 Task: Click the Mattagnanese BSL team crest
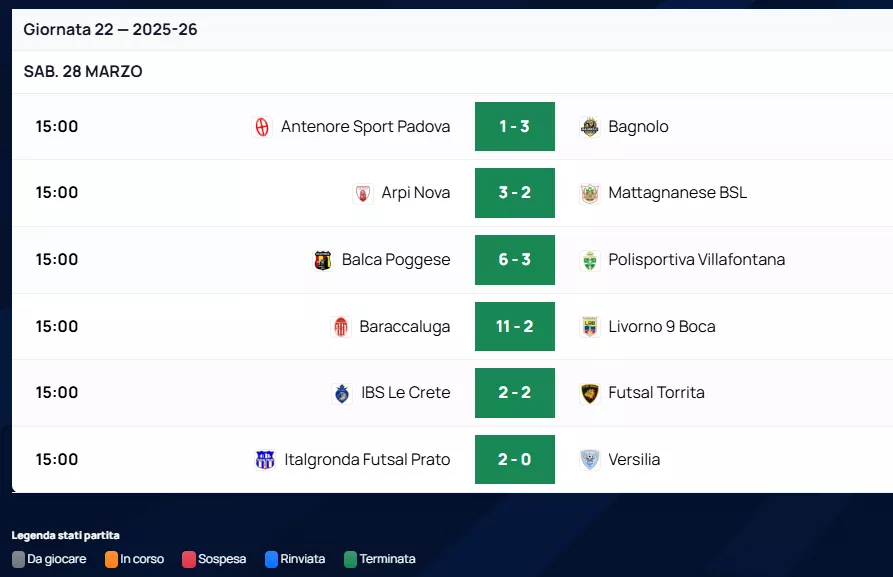click(x=590, y=193)
